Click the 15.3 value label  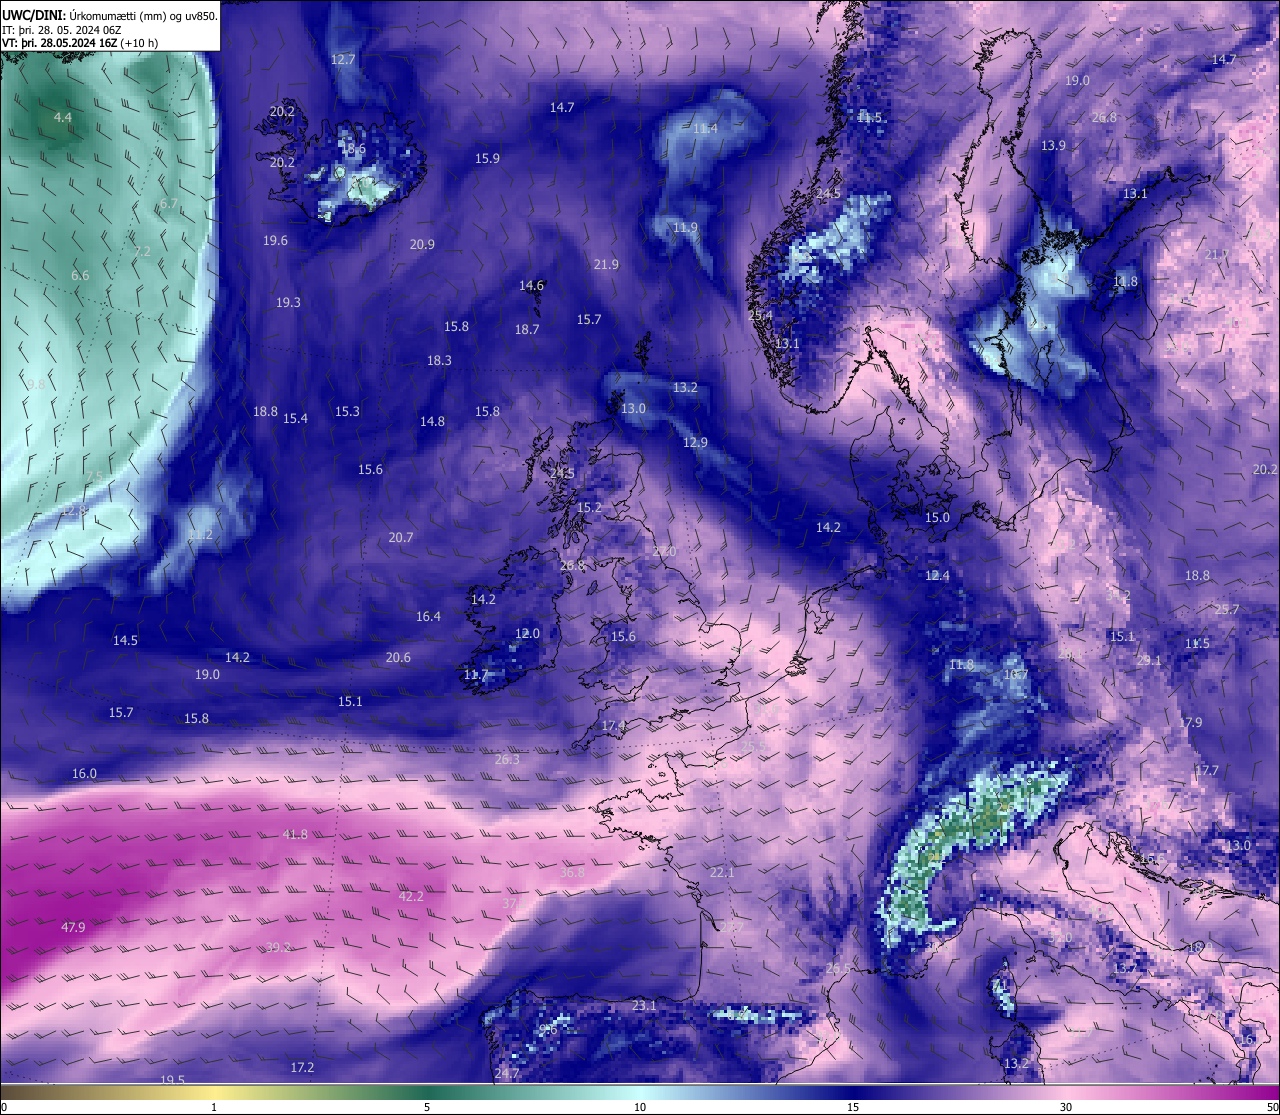(347, 411)
